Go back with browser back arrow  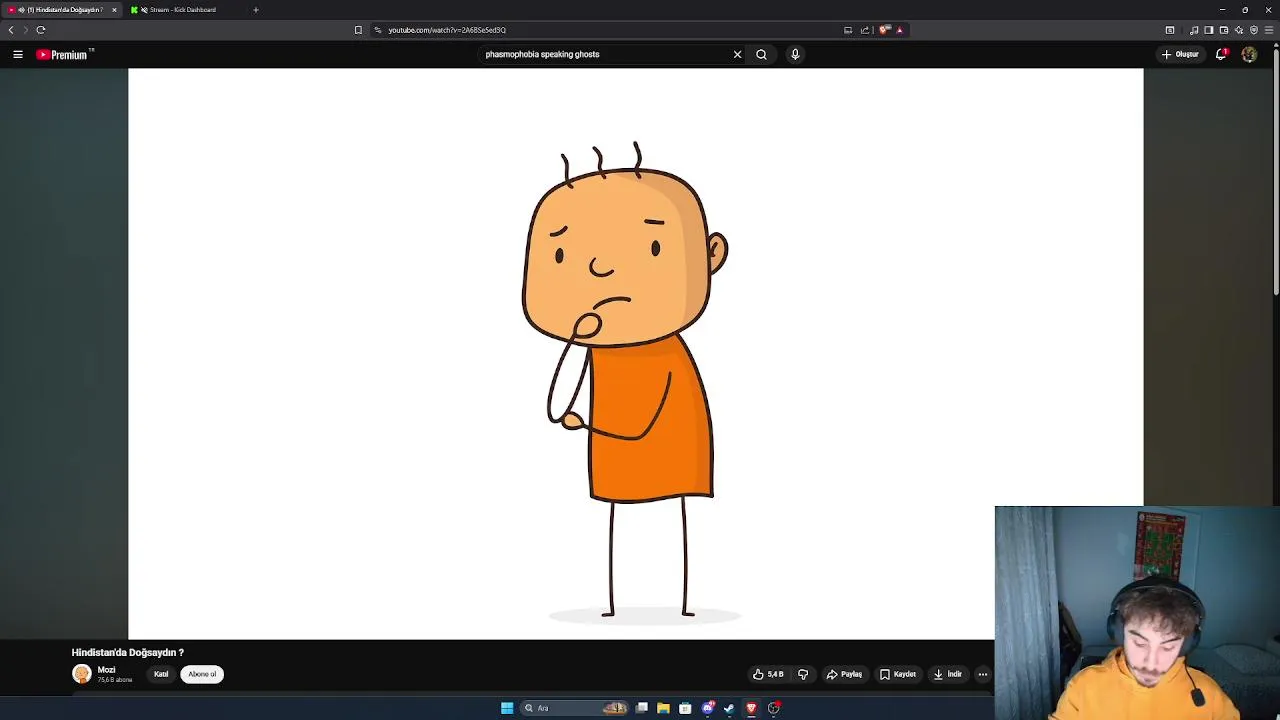11,30
